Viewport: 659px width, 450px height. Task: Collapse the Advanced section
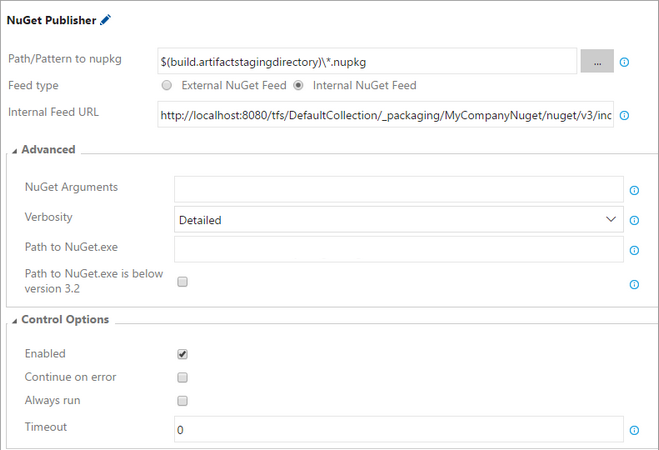pos(15,150)
